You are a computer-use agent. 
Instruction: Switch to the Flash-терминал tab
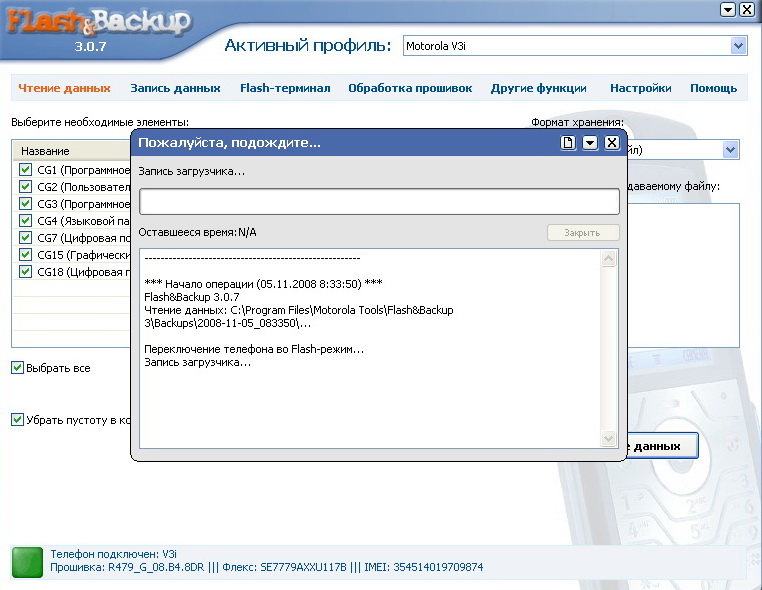click(x=285, y=88)
